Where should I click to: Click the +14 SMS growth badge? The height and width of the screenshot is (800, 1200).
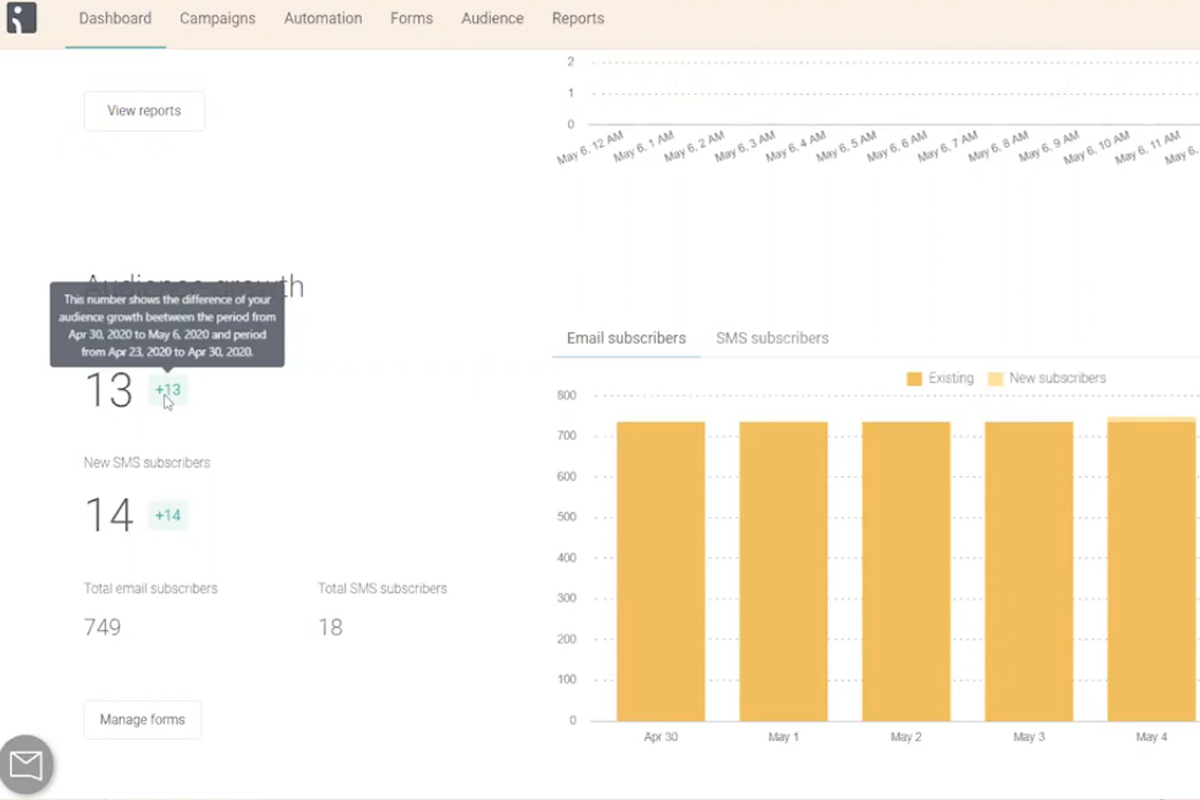point(168,516)
